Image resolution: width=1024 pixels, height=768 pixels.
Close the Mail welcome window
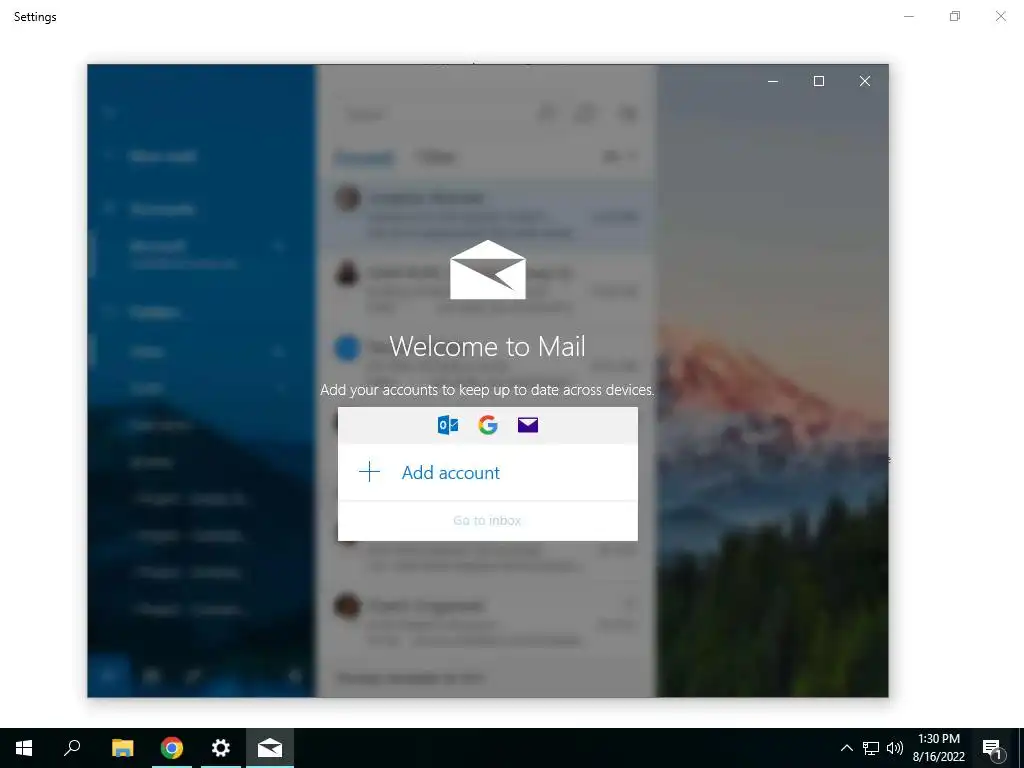[865, 81]
